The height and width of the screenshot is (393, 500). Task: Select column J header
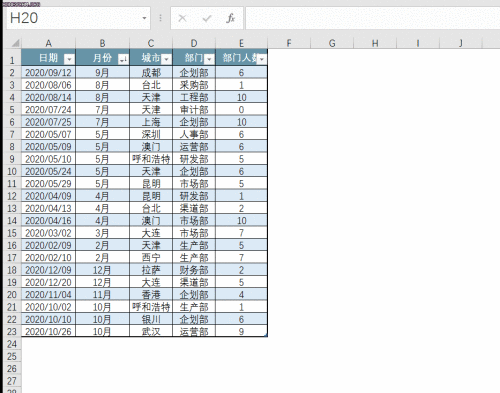click(461, 43)
